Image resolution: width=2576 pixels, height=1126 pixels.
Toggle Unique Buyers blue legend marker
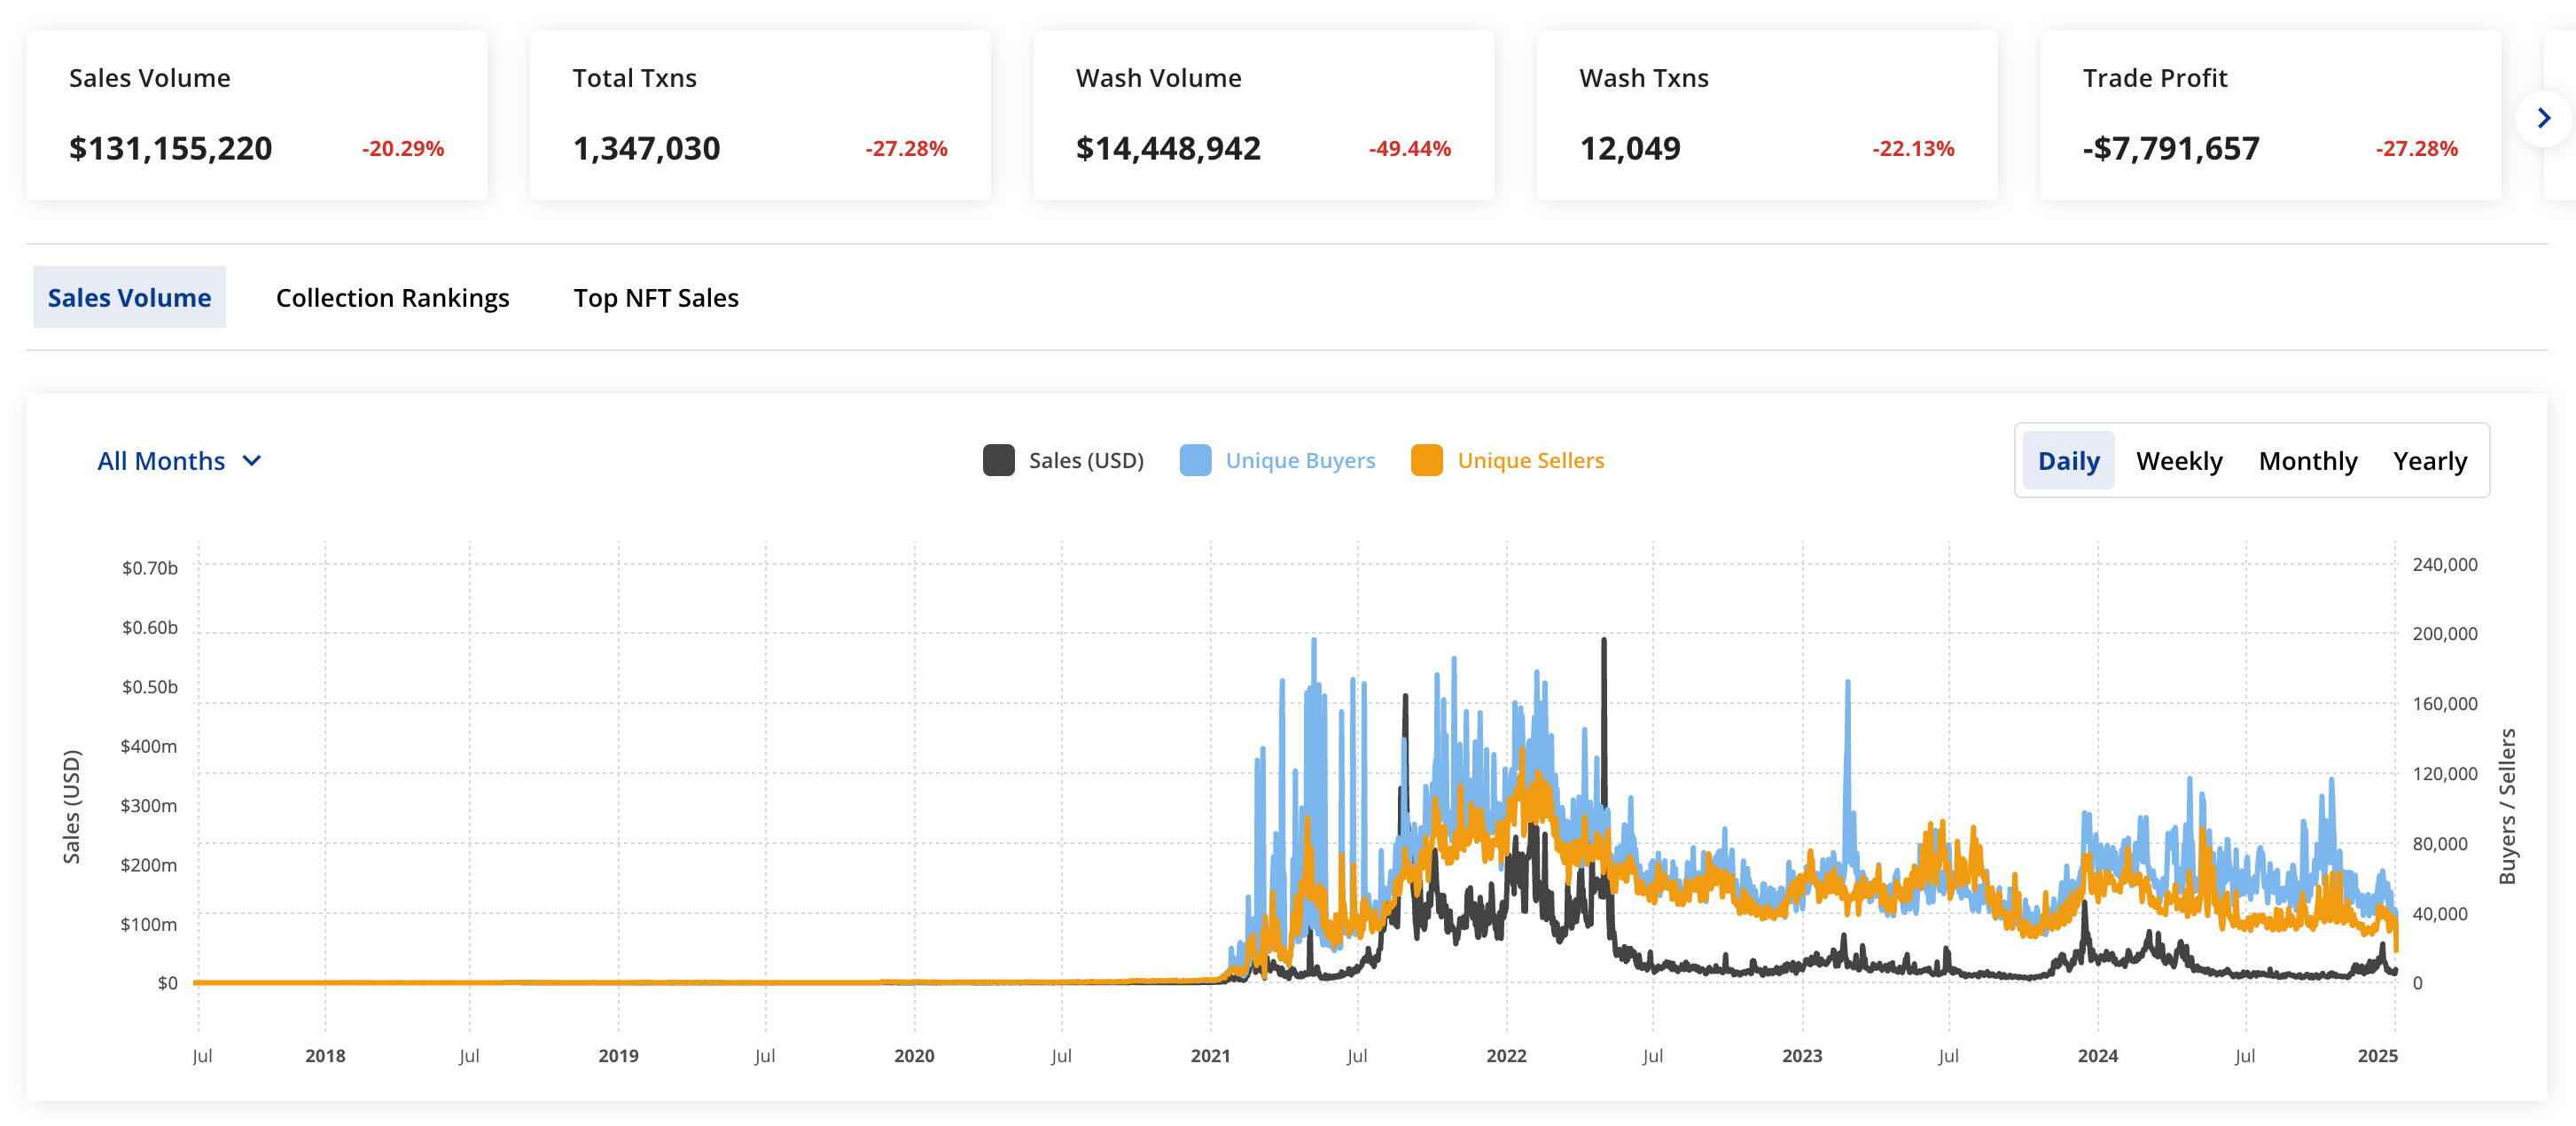pos(1195,461)
